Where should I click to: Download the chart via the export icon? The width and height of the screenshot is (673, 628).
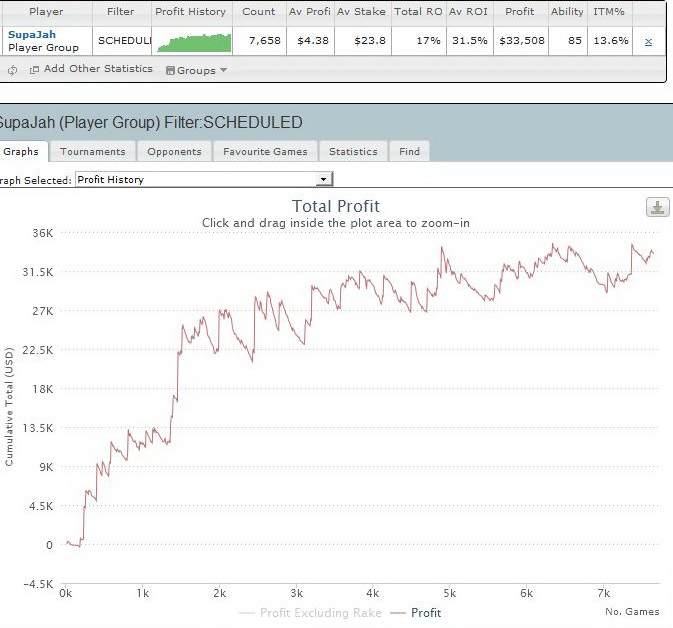click(x=657, y=208)
